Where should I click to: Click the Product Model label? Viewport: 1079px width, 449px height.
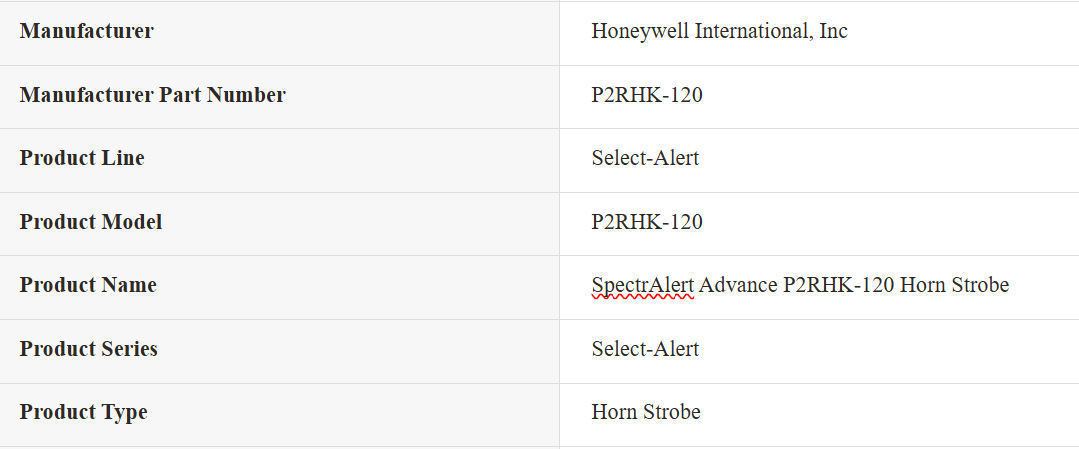[91, 222]
